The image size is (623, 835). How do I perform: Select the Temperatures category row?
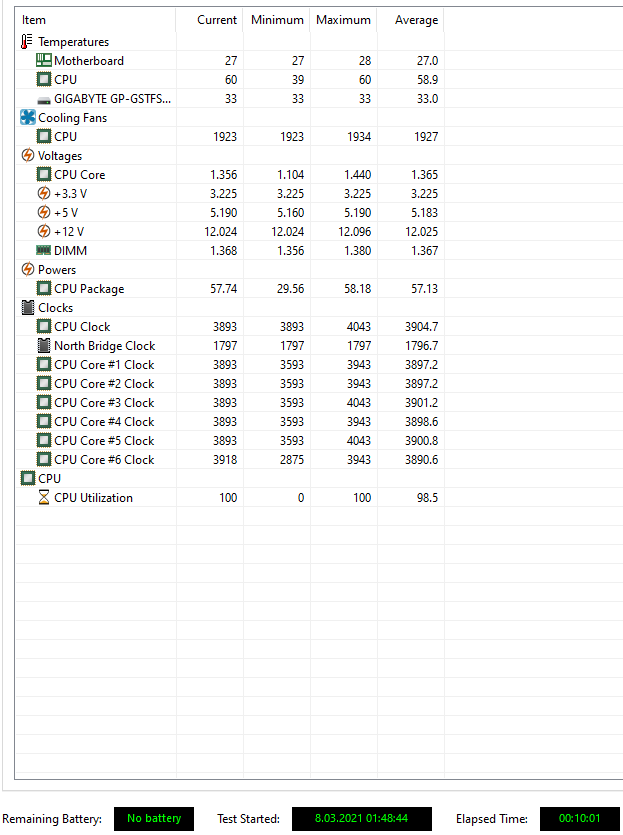[230, 42]
